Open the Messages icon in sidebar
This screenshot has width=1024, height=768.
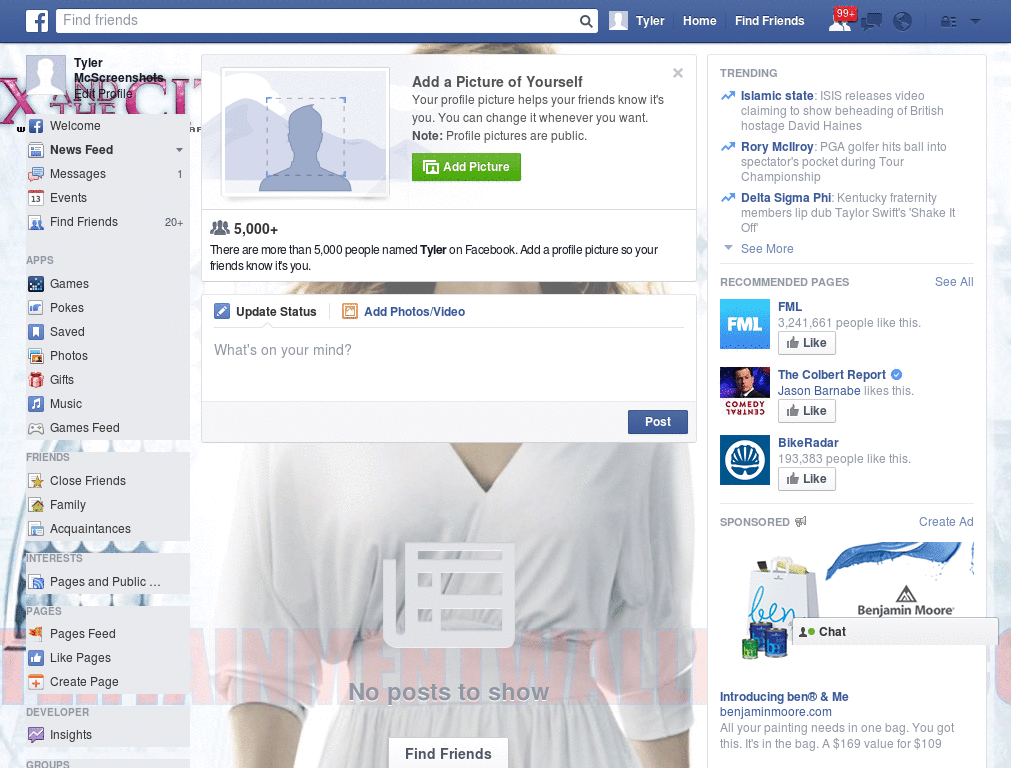(x=36, y=174)
